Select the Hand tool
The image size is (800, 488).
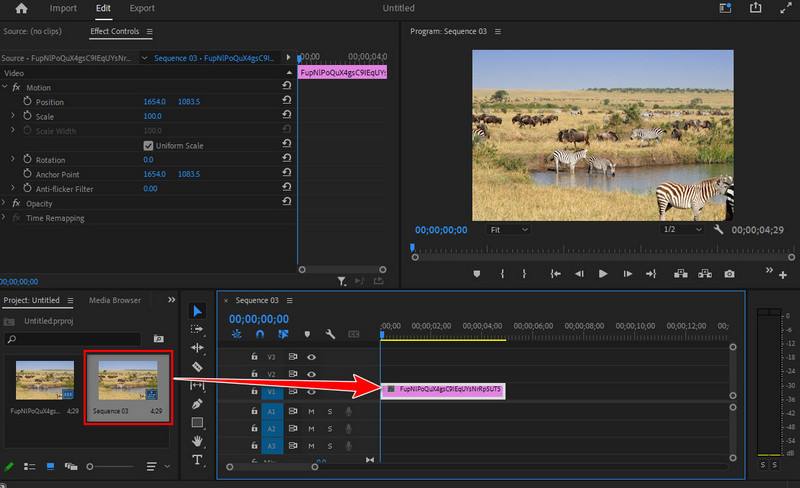pyautogui.click(x=197, y=441)
